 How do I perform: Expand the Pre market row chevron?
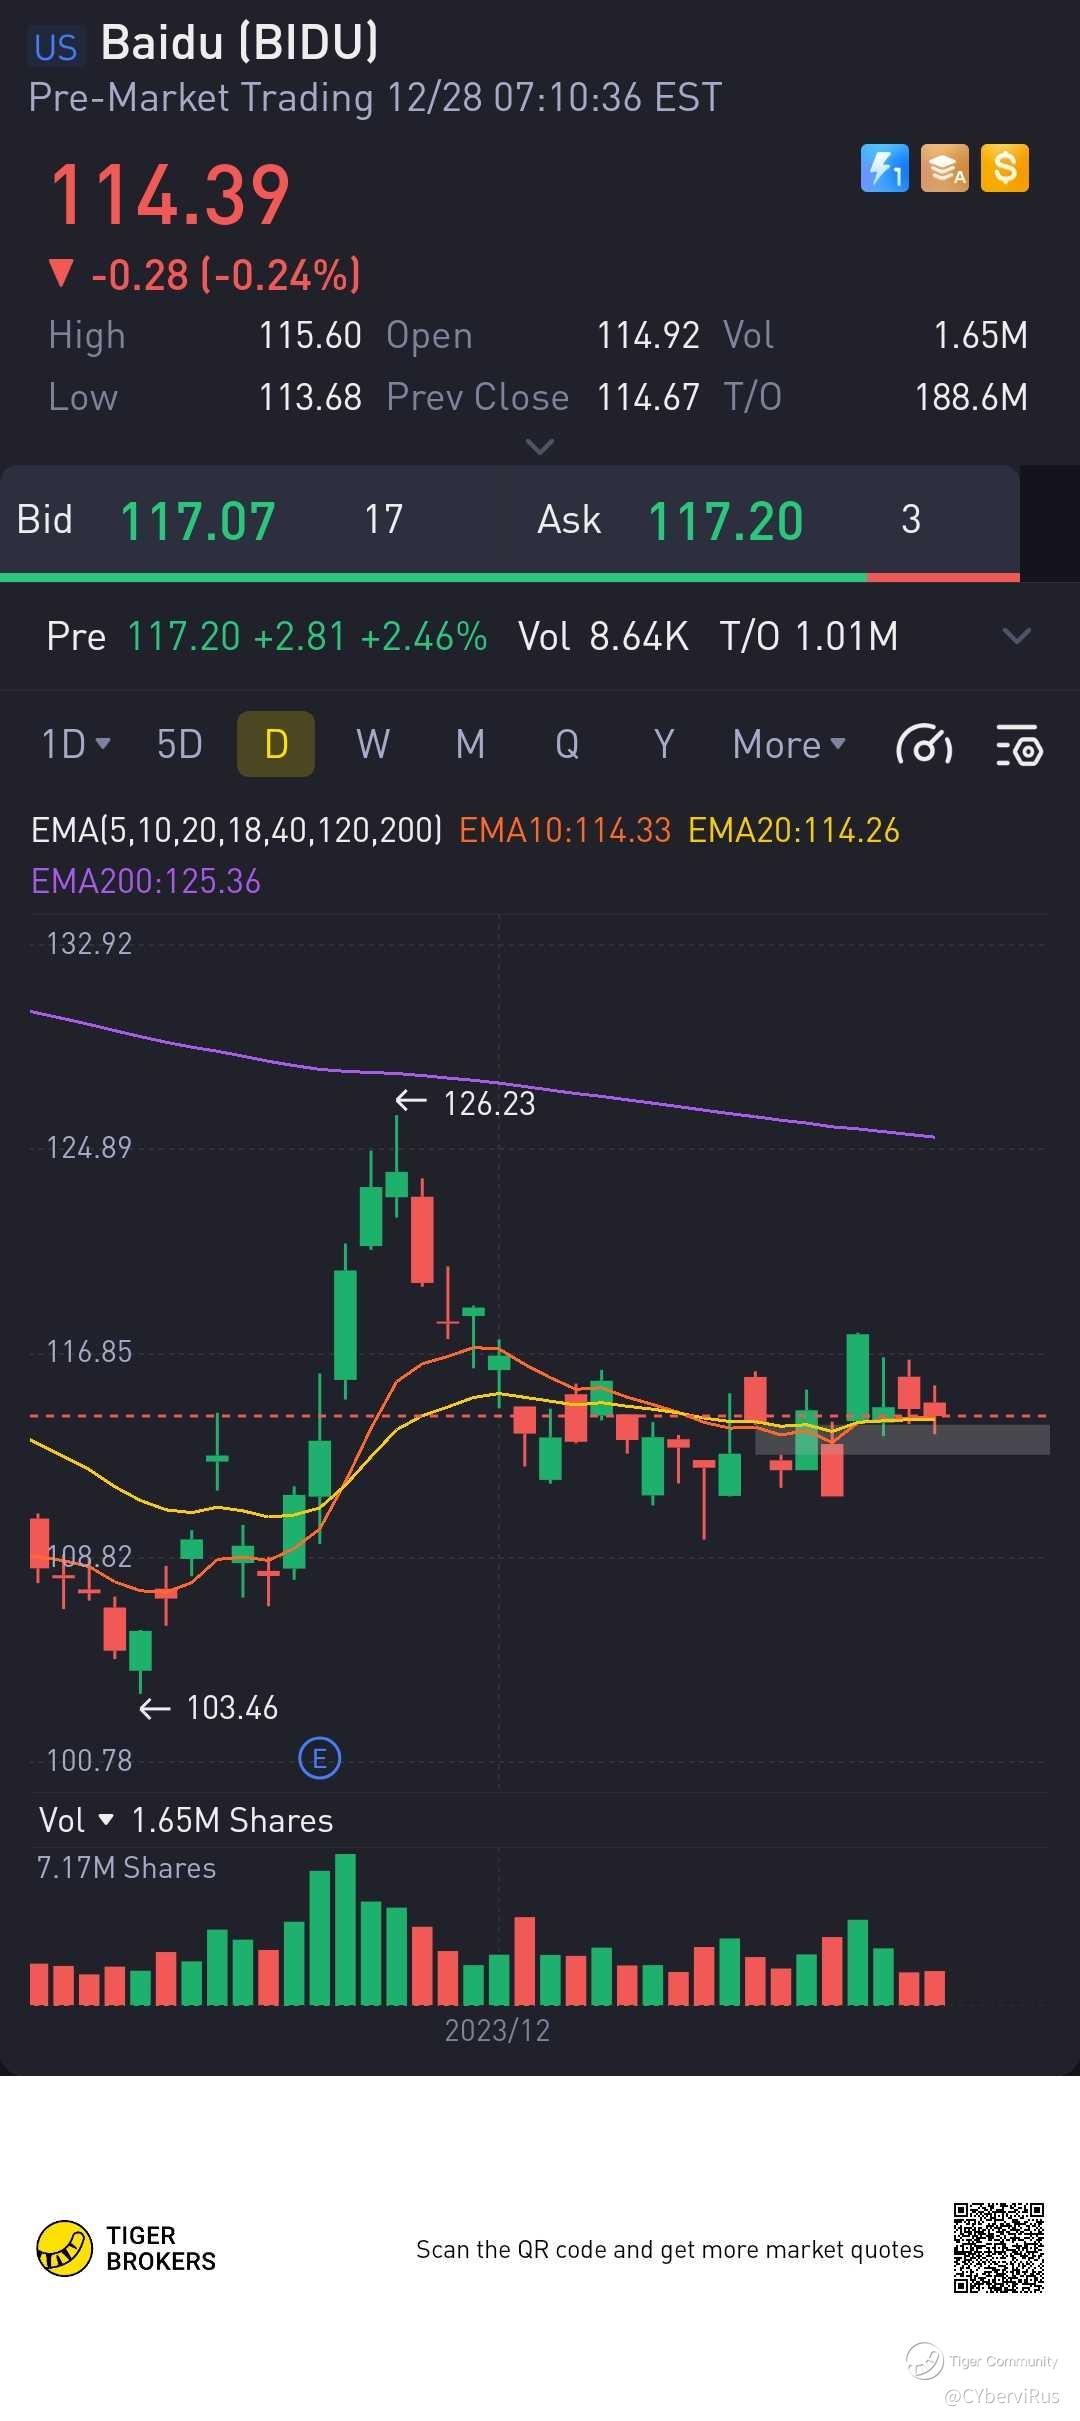pos(1016,636)
